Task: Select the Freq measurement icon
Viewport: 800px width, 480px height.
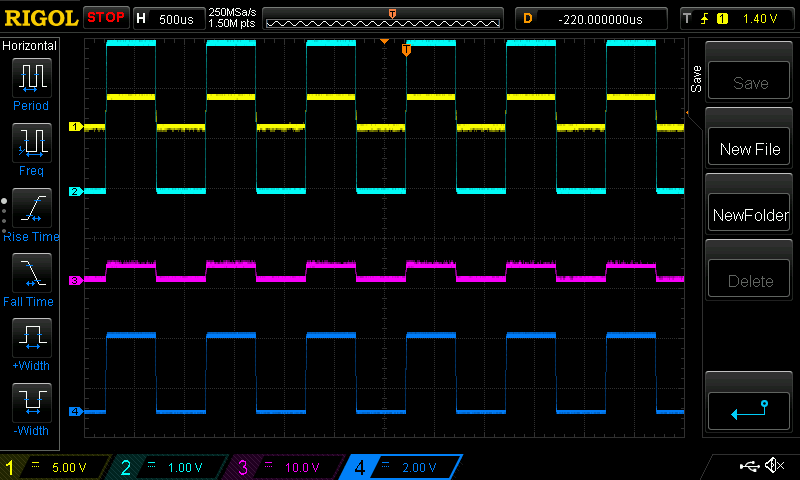Action: coord(32,142)
